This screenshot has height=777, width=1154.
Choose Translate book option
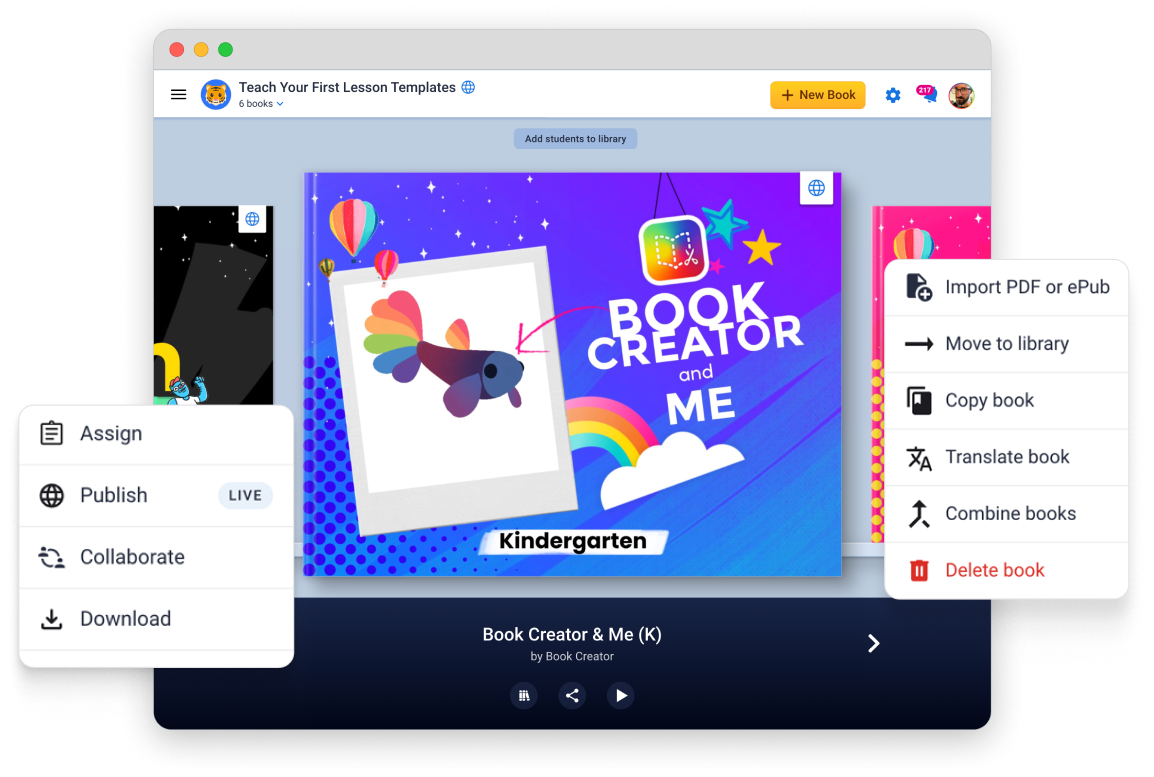(1006, 457)
